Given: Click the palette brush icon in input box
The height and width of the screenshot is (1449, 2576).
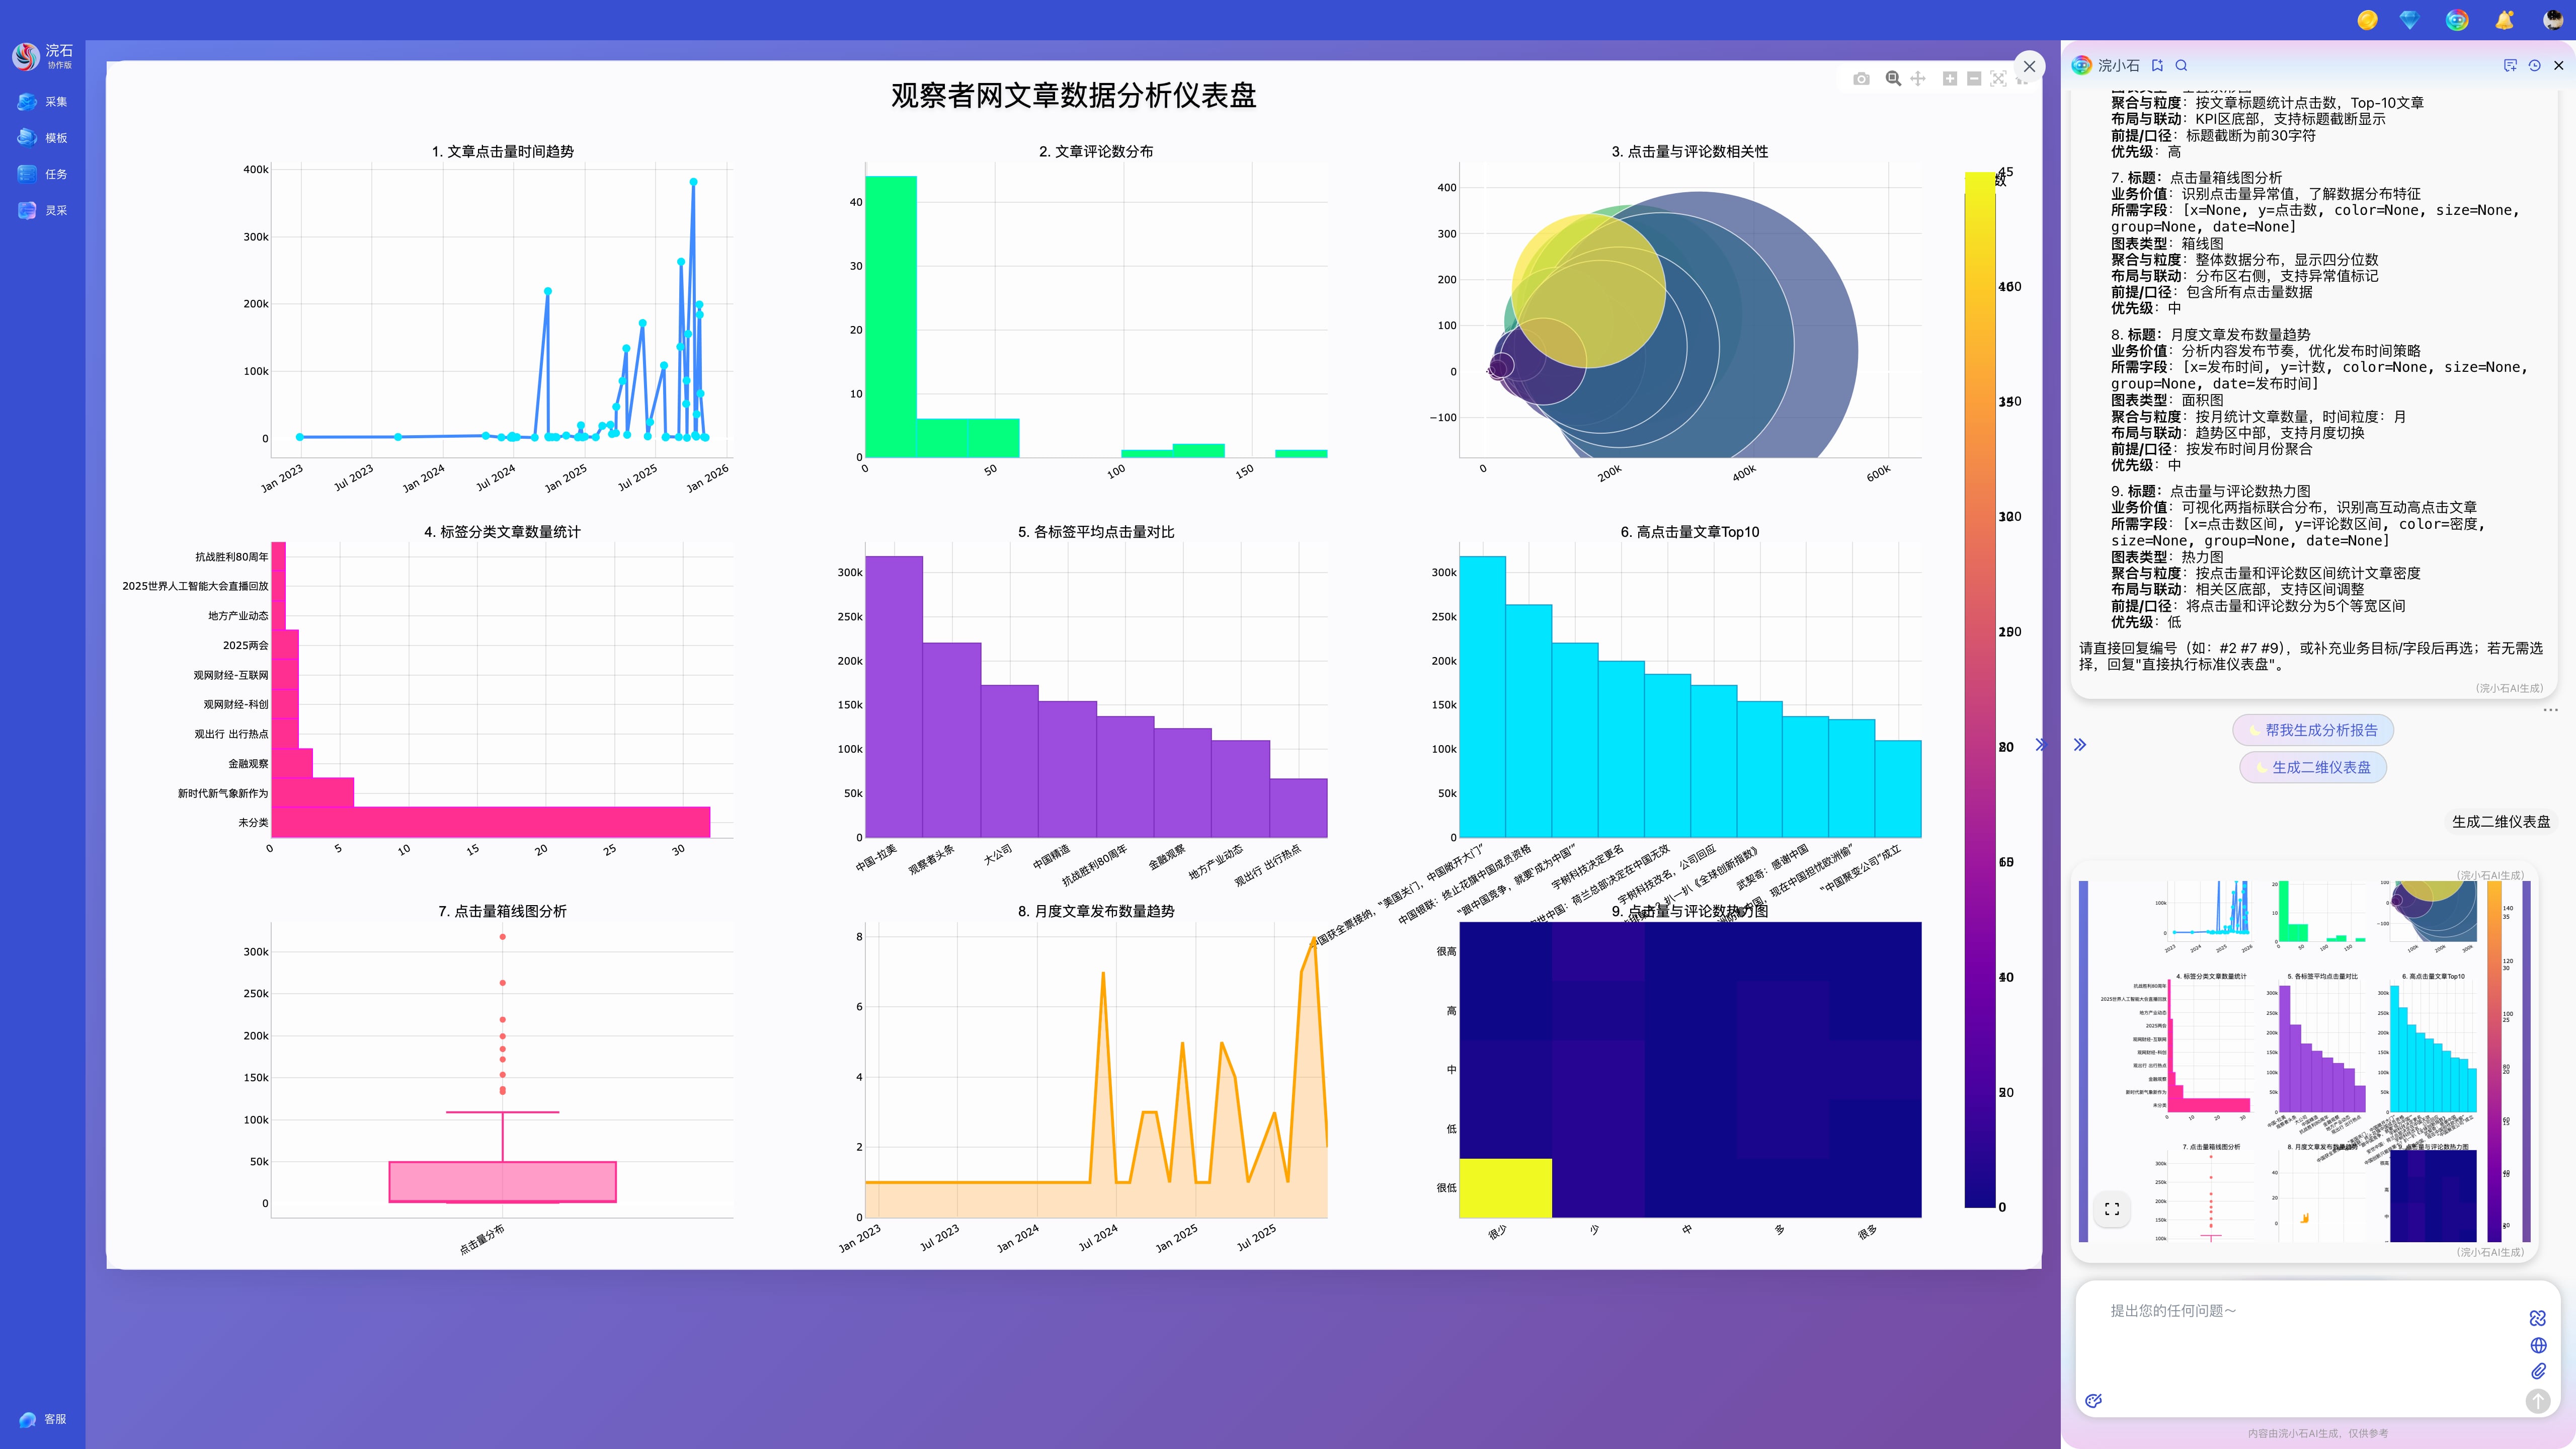Looking at the screenshot, I should [x=2094, y=1401].
